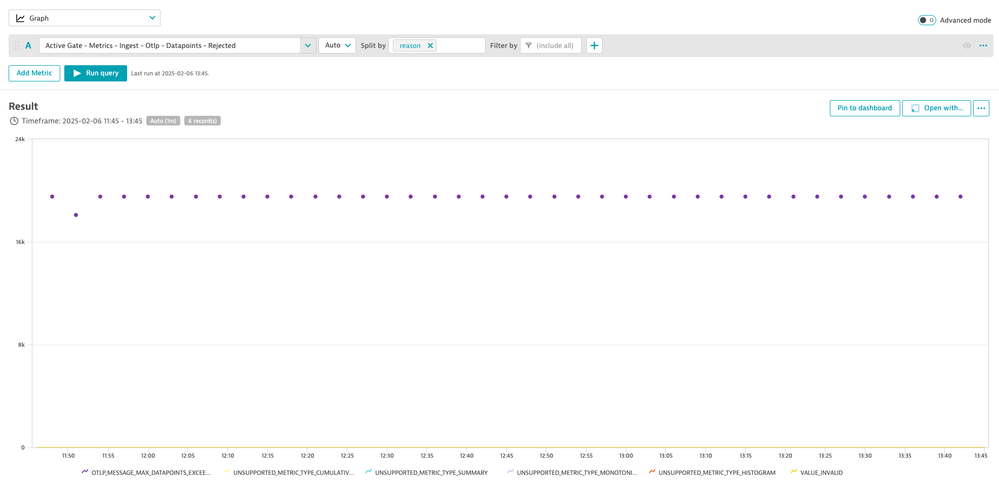This screenshot has width=999, height=496.
Task: Remove the reason split-by tag
Action: point(431,46)
